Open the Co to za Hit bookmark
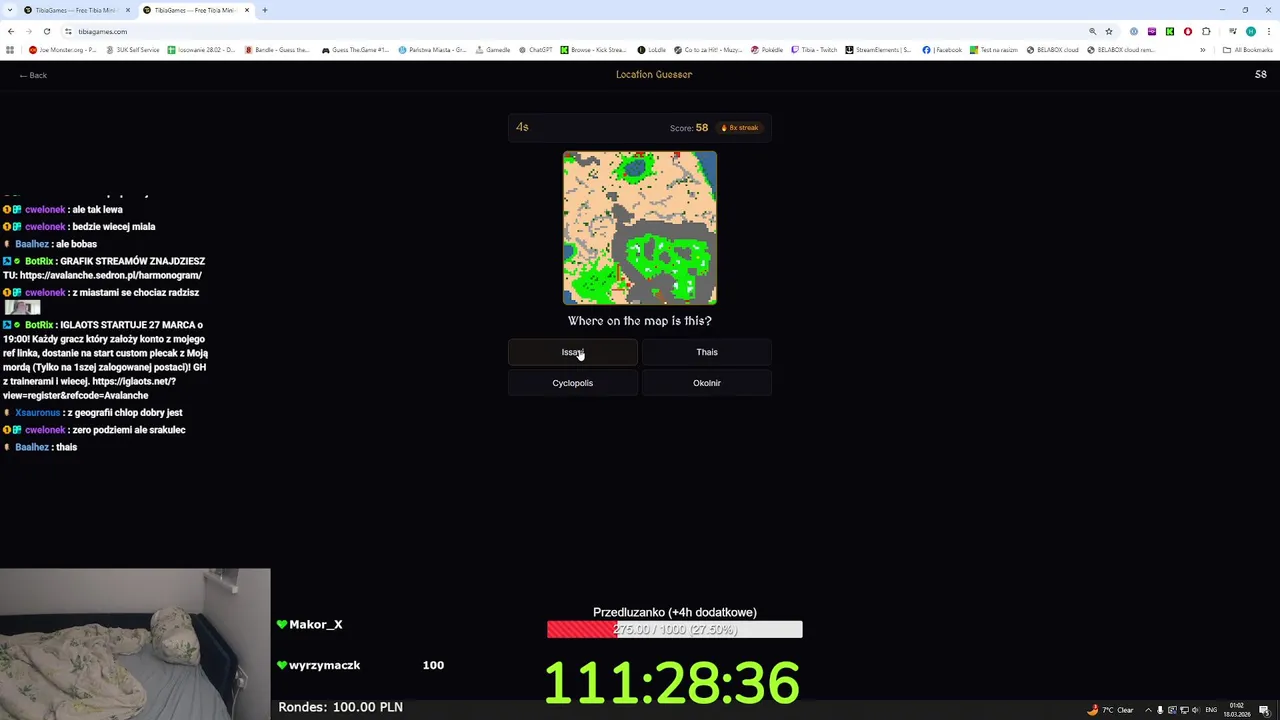Image resolution: width=1280 pixels, height=720 pixels. (x=708, y=49)
